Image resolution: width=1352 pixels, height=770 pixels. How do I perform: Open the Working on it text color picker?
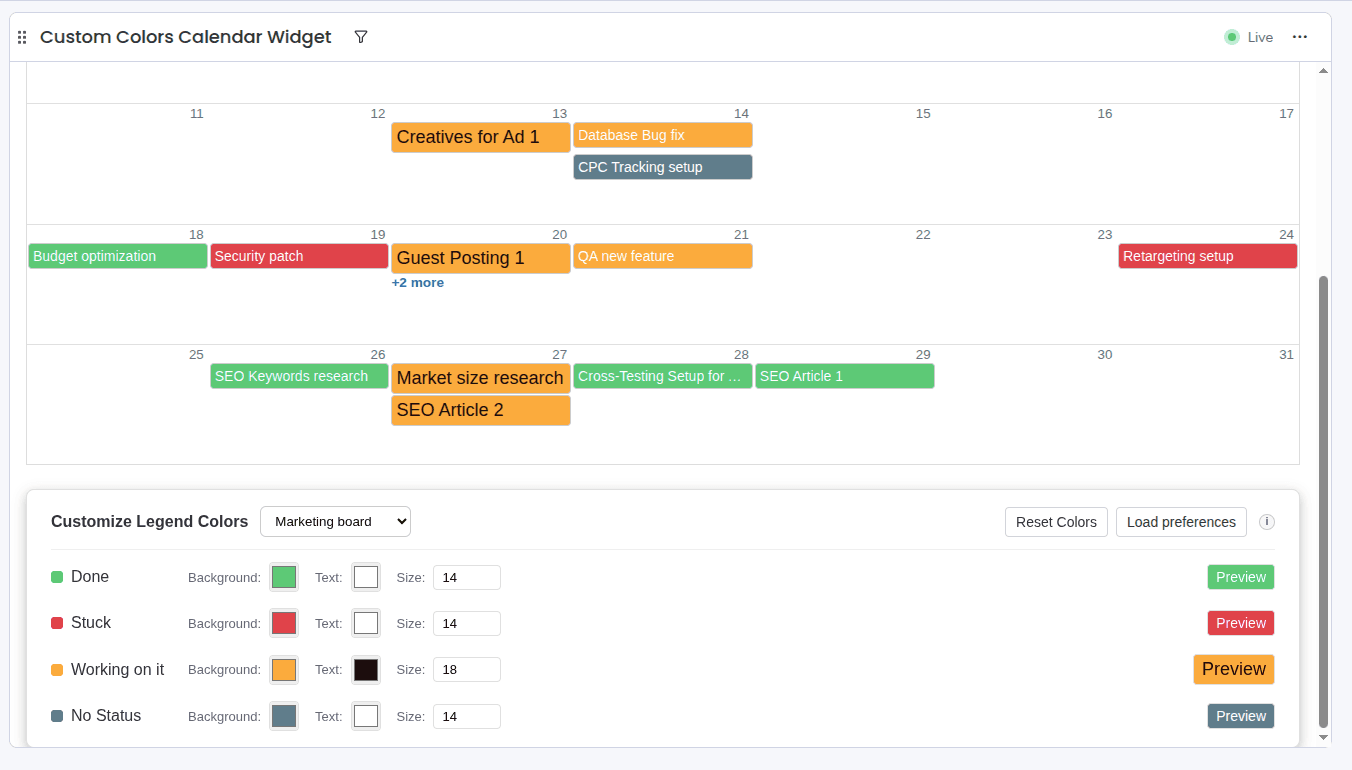click(x=366, y=669)
